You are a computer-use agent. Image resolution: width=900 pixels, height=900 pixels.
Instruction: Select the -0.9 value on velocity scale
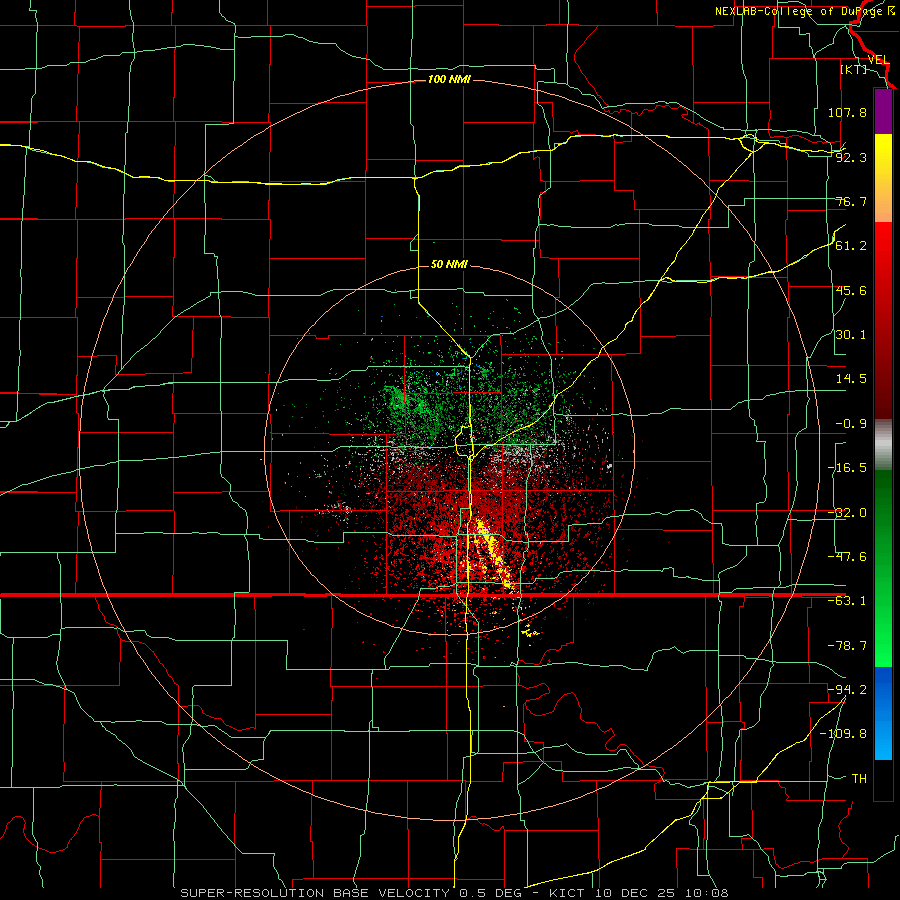point(851,424)
